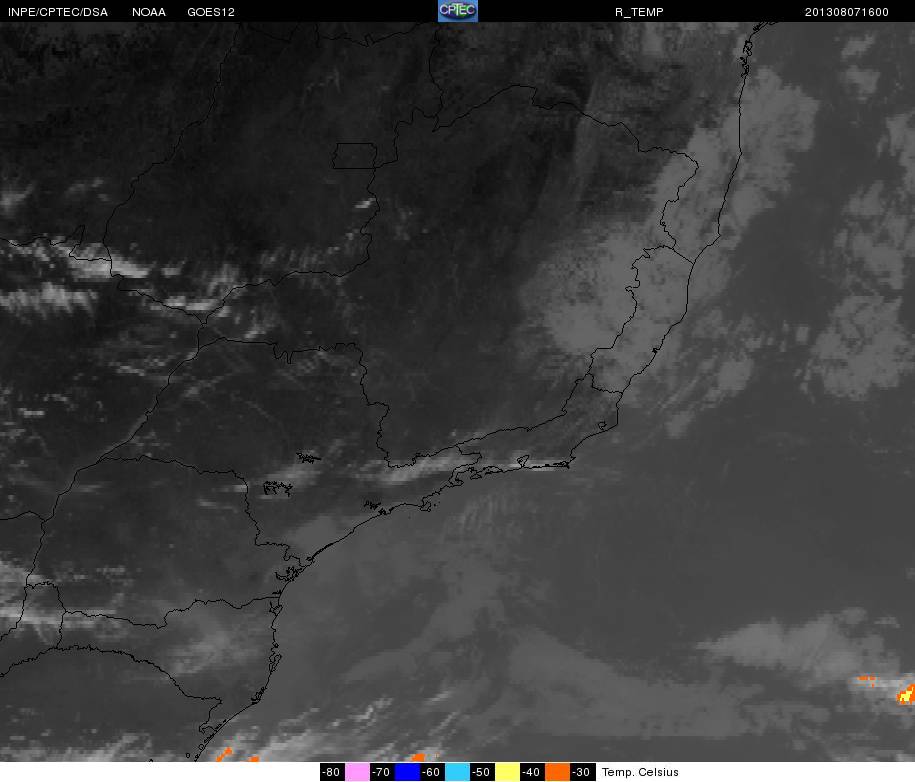Screen dimensions: 915x782
Task: Click the light blue -60 to -50 legend swatch
Action: coord(458,772)
